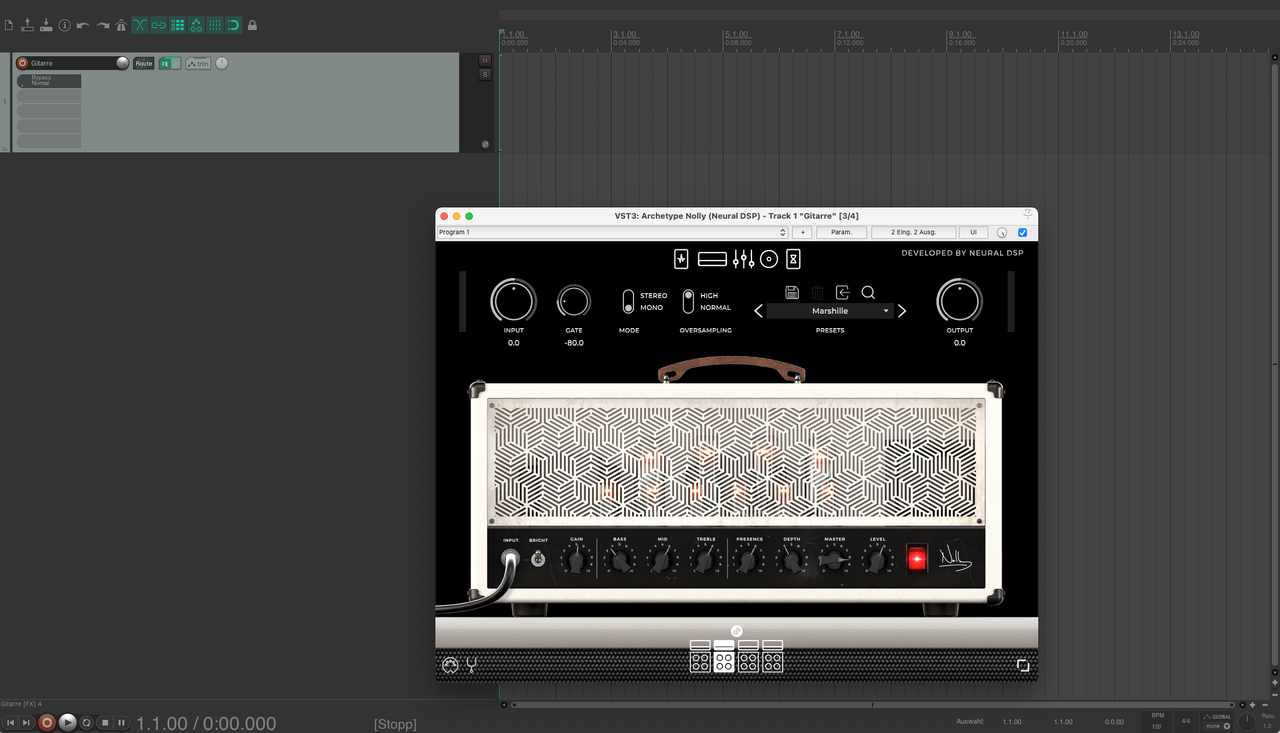The width and height of the screenshot is (1280, 733).
Task: Adjust the Gitarre track pan knob
Action: (x=221, y=63)
